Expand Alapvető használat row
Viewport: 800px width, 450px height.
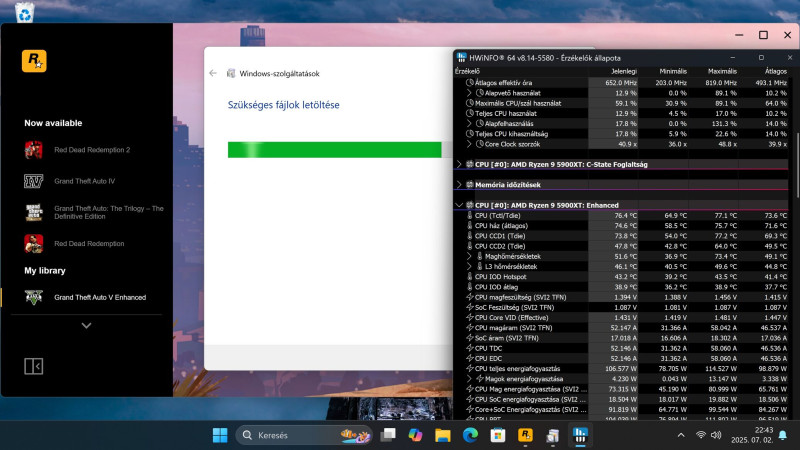[x=469, y=93]
